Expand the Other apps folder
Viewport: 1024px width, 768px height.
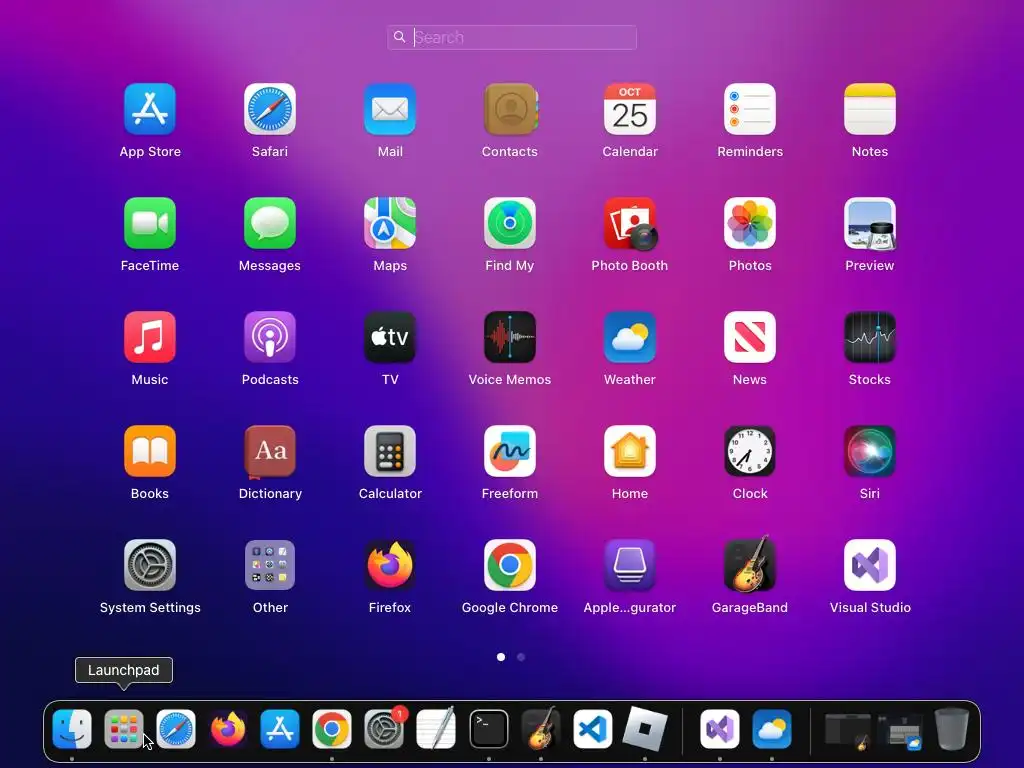pyautogui.click(x=270, y=565)
